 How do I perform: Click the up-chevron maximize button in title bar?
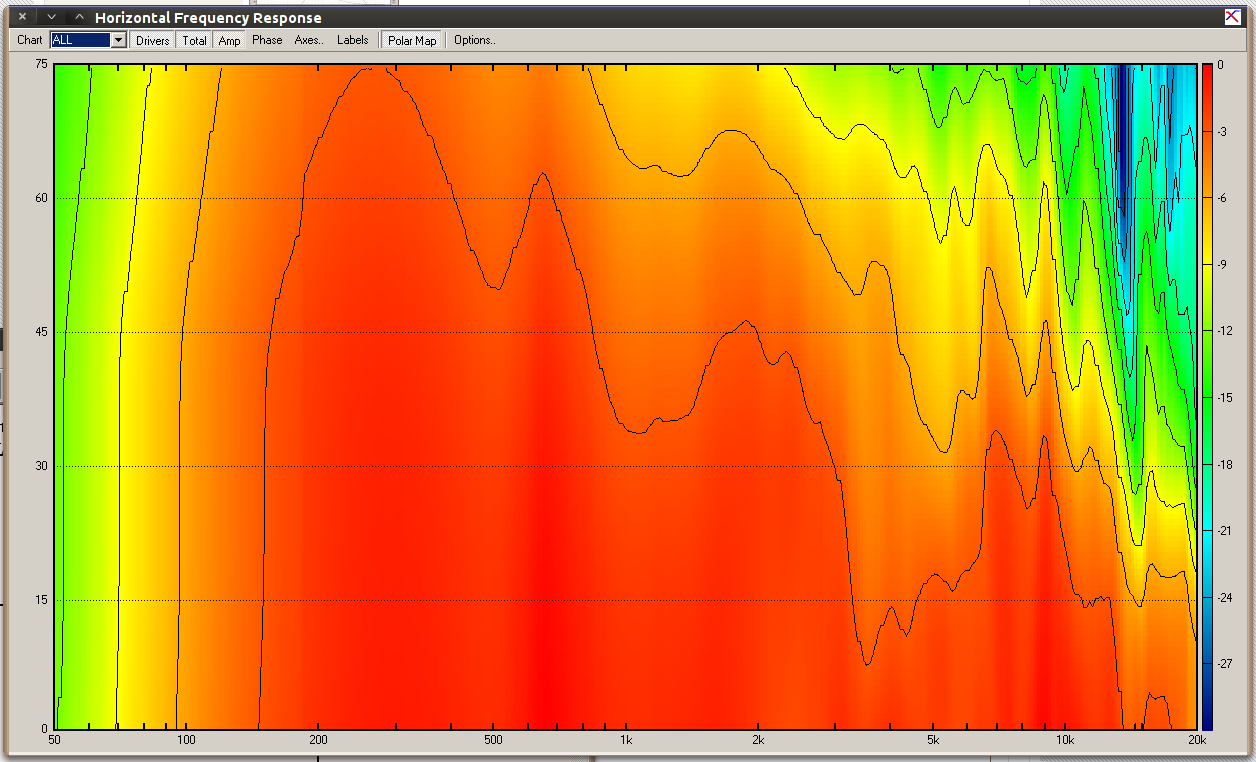coord(79,17)
